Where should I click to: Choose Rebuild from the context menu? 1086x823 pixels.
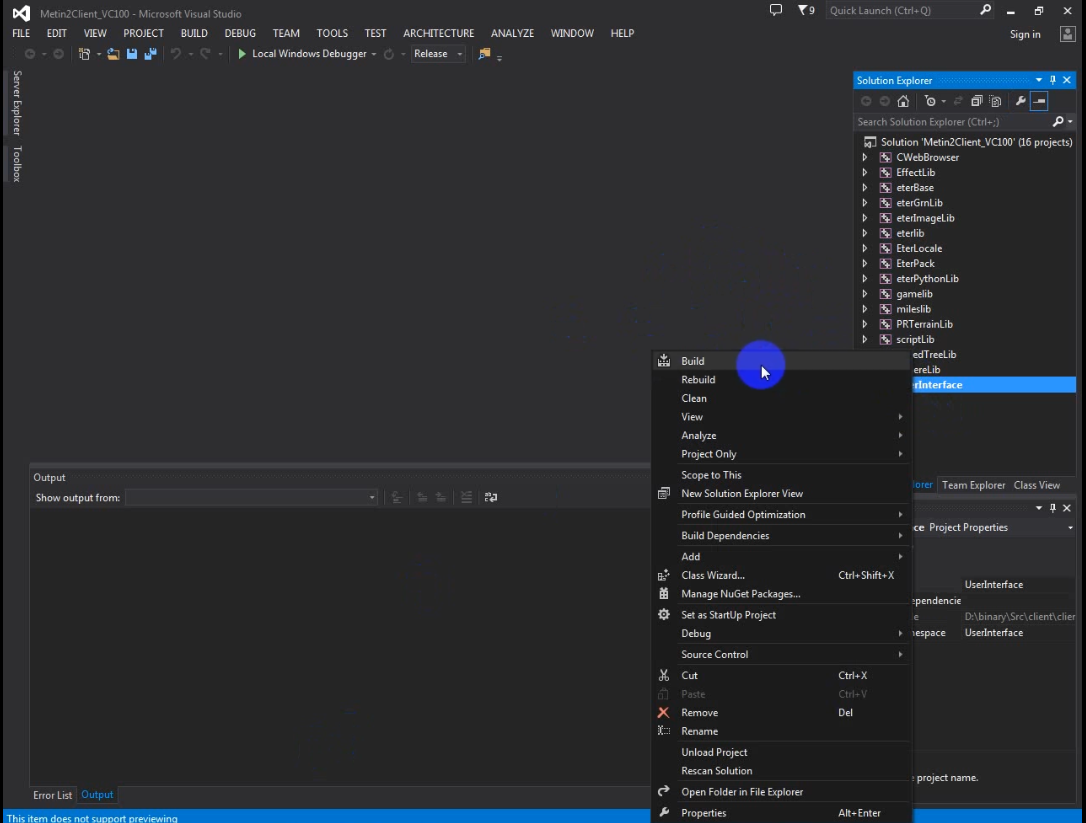click(781, 380)
